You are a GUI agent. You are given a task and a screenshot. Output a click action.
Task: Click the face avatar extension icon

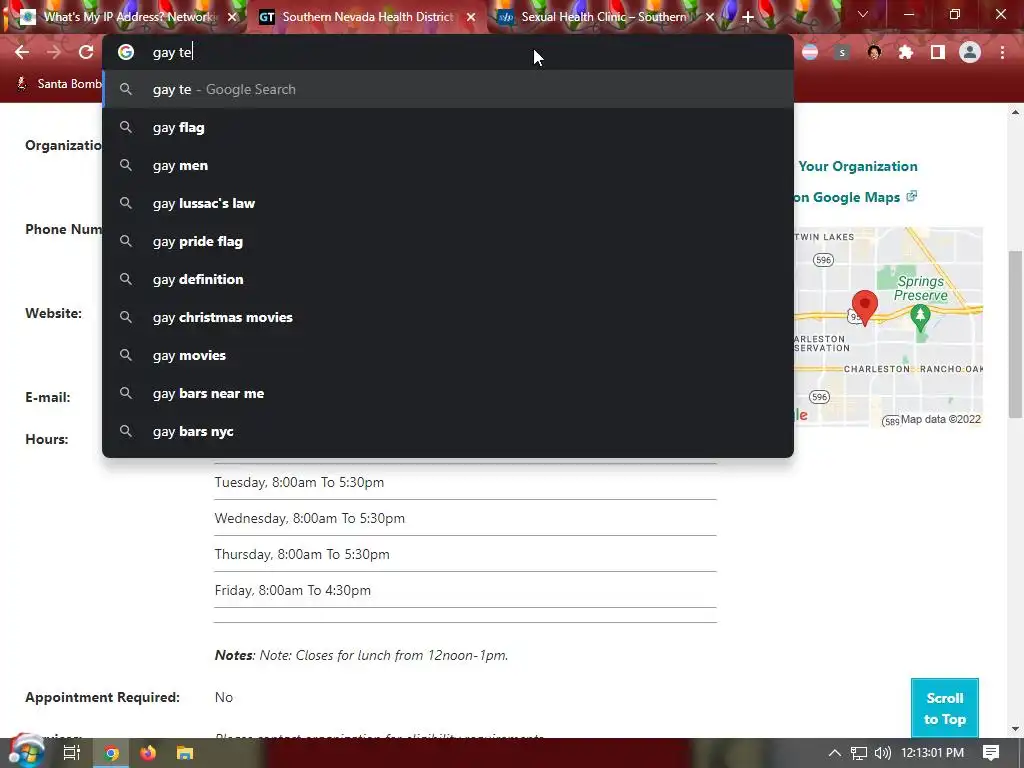tap(874, 52)
